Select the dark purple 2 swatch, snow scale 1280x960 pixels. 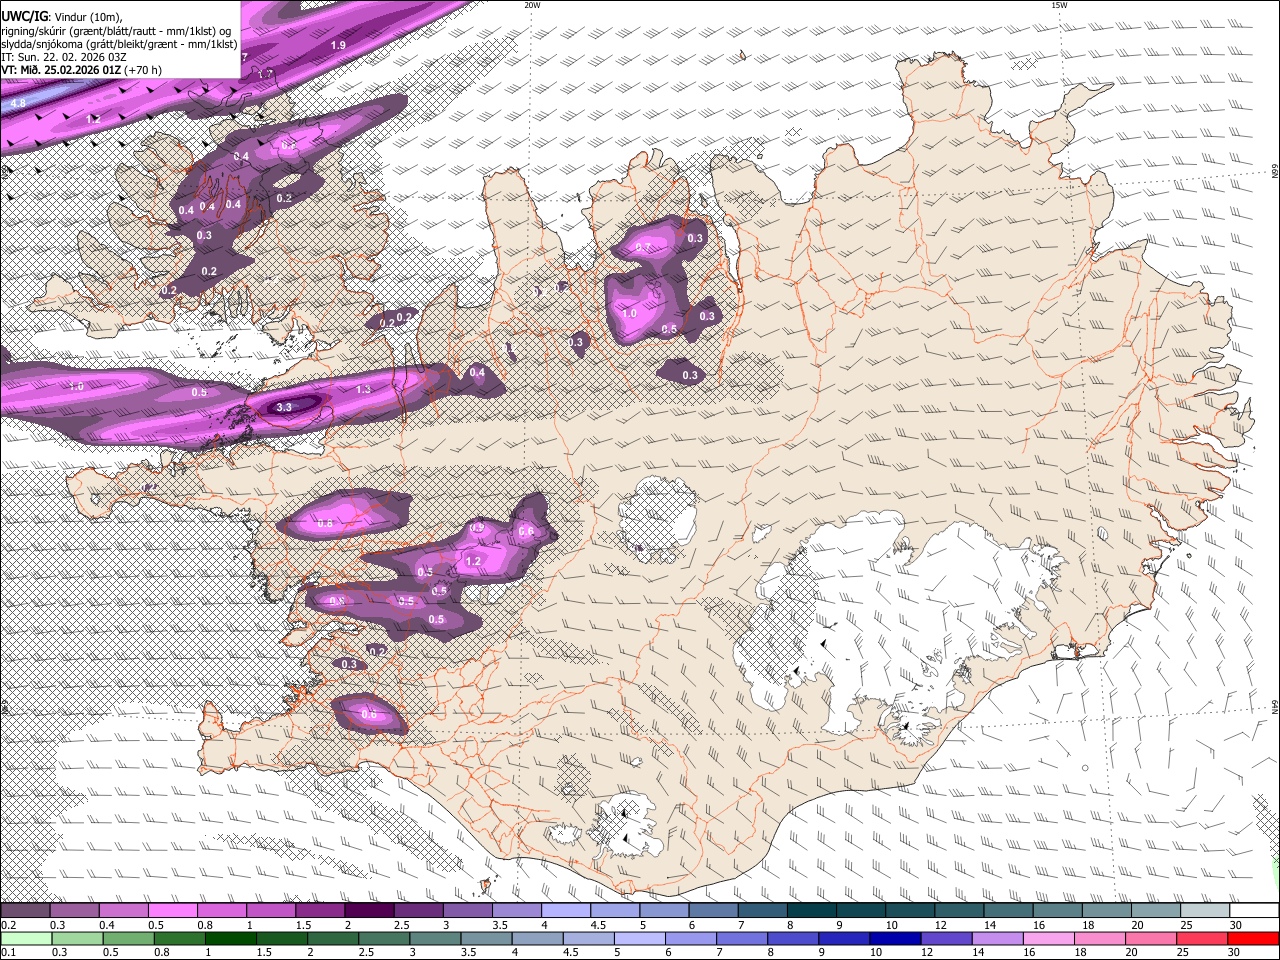pos(369,910)
